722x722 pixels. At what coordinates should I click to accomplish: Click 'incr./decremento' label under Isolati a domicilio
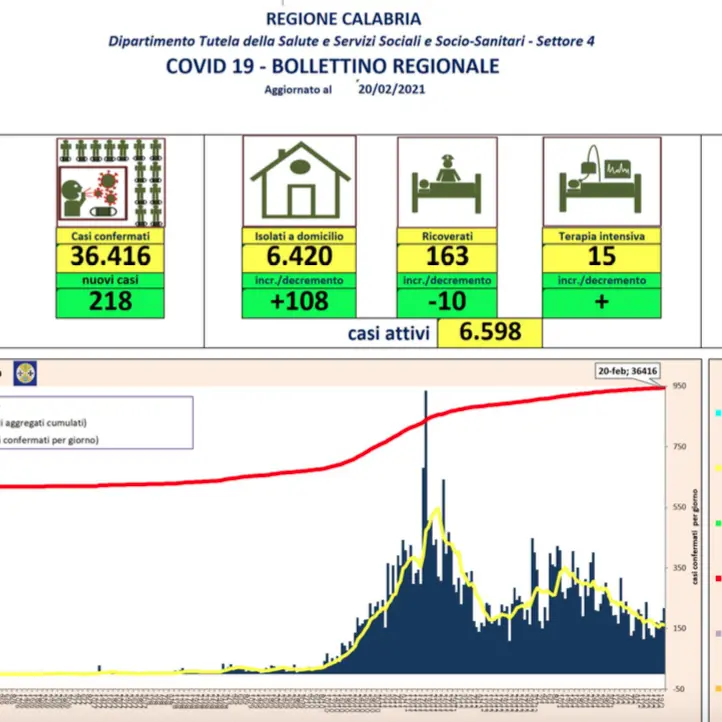click(x=299, y=280)
